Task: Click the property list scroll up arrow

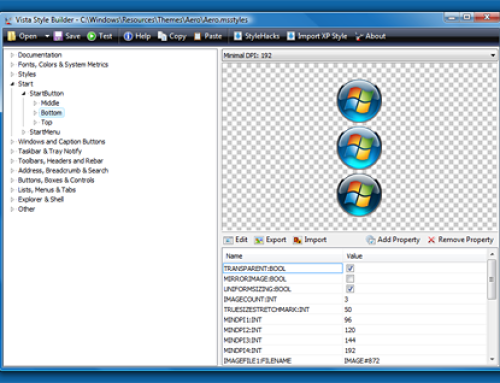Action: click(x=492, y=254)
